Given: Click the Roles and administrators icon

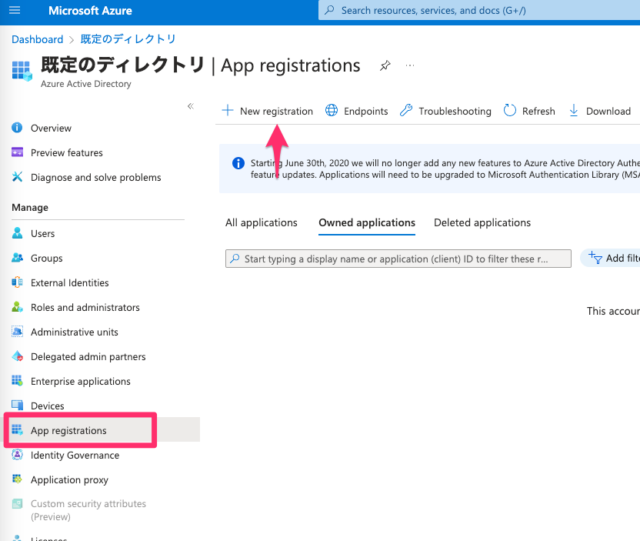Looking at the screenshot, I should pos(17,307).
